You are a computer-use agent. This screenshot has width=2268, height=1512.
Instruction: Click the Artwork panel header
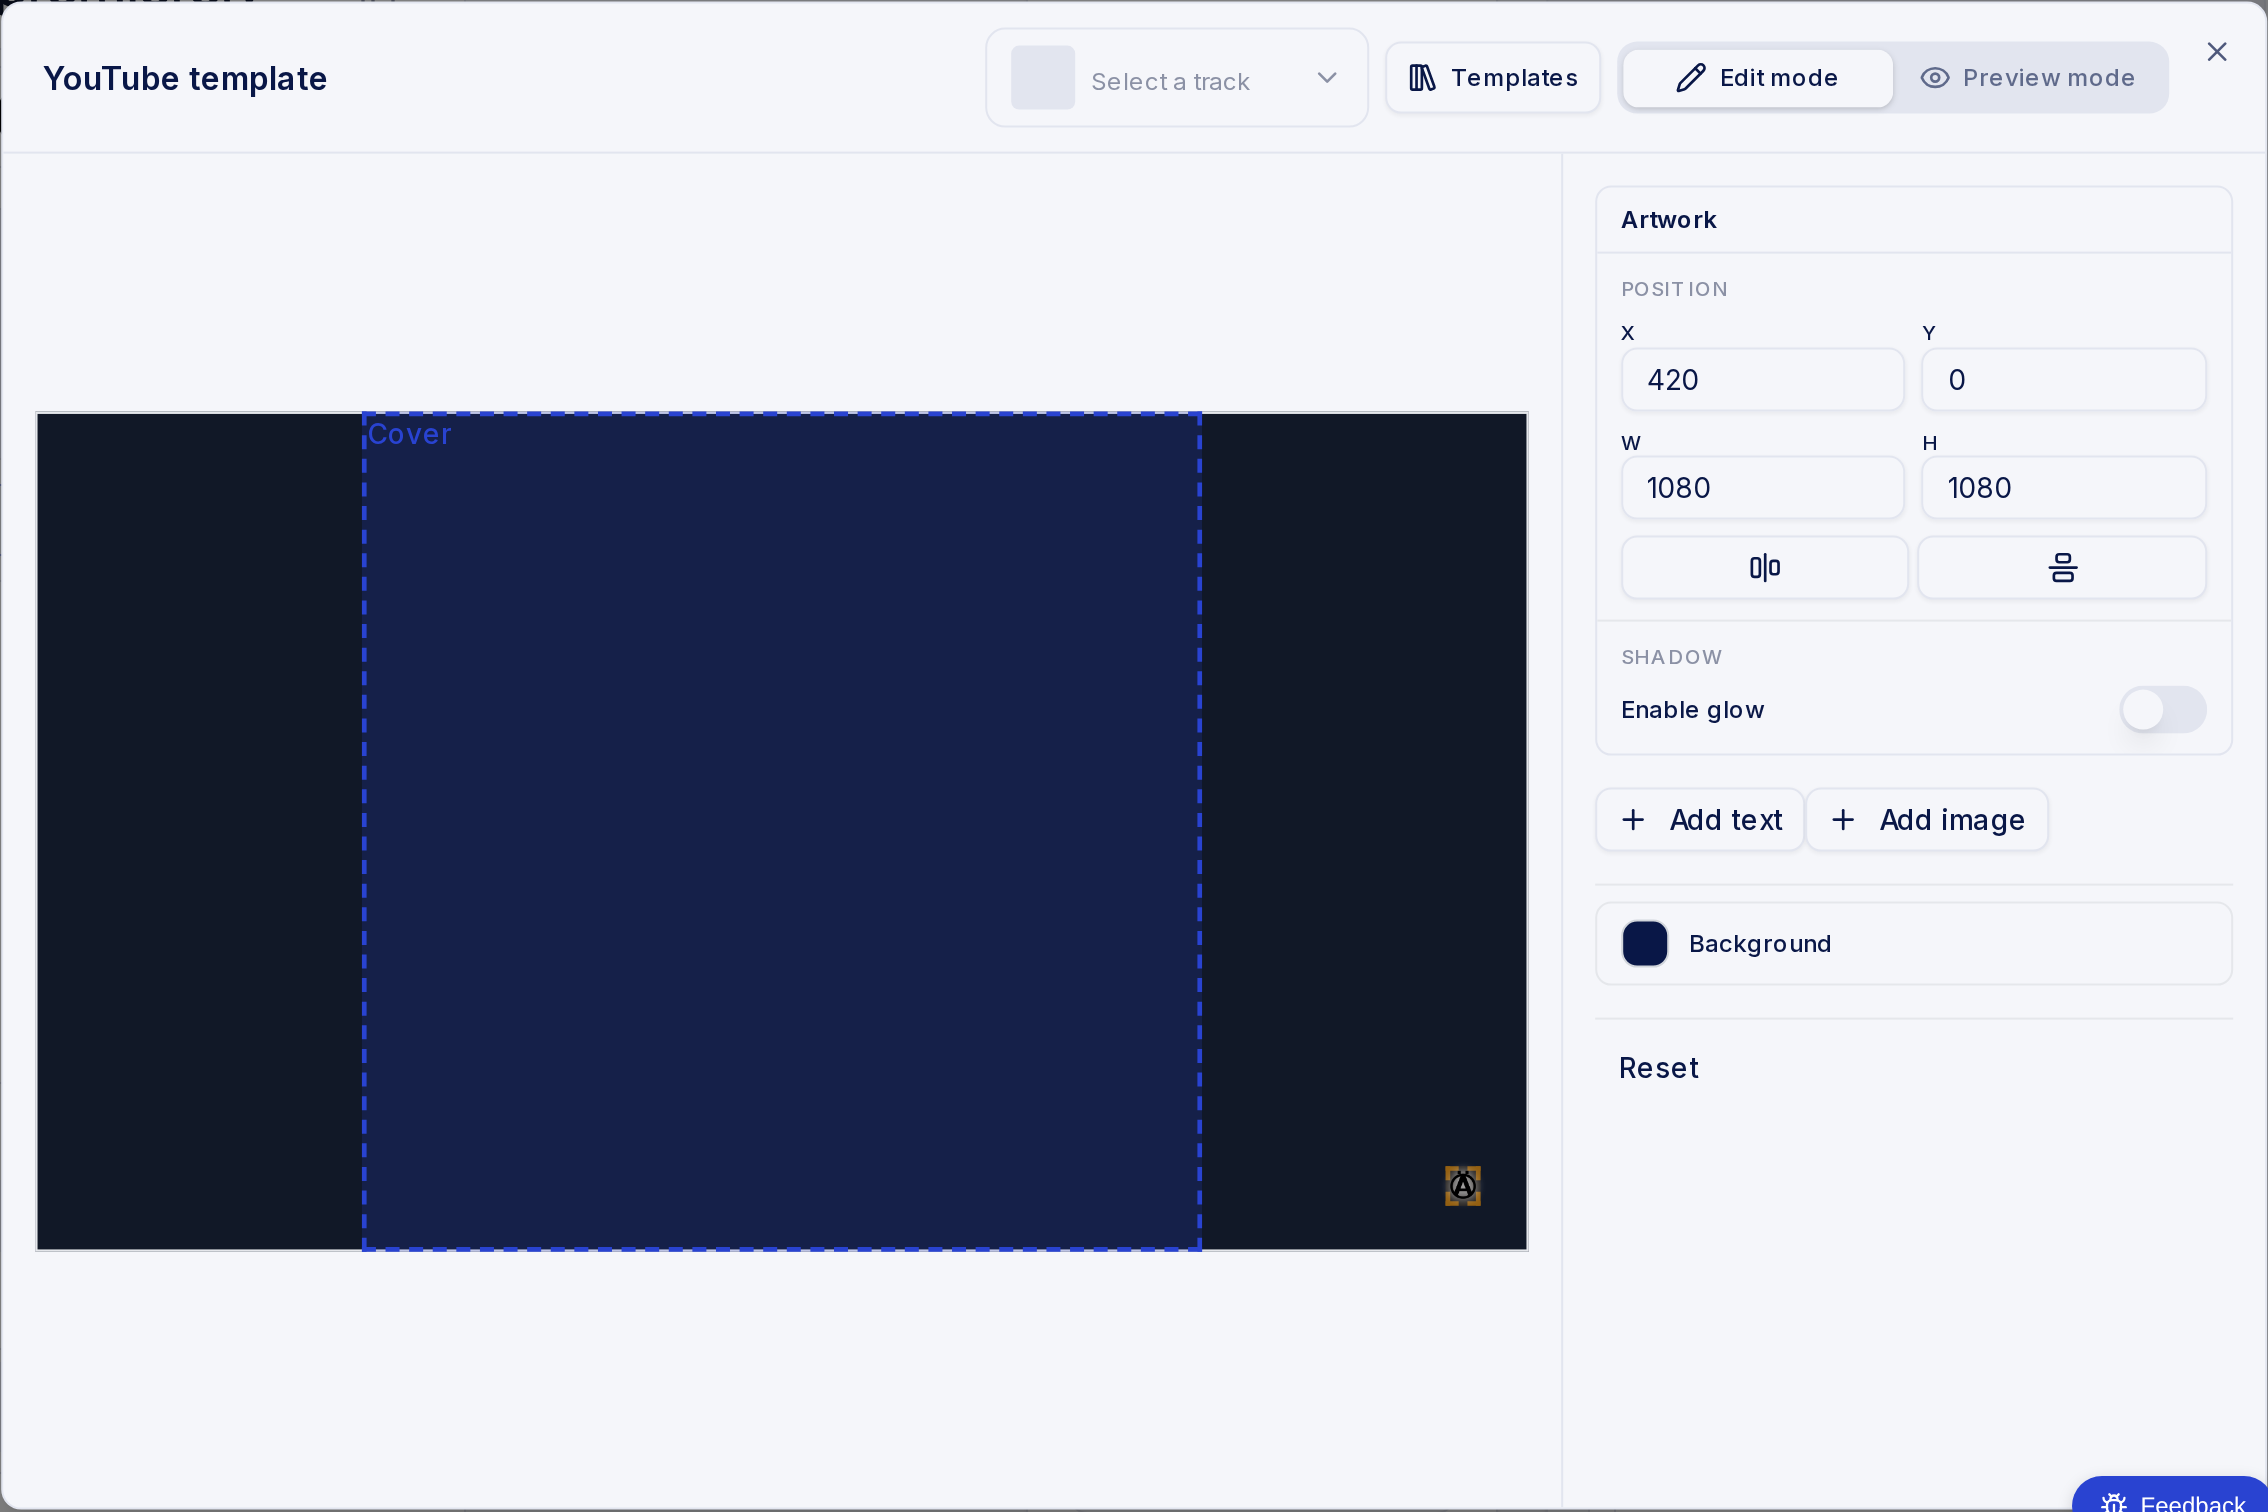click(1913, 220)
